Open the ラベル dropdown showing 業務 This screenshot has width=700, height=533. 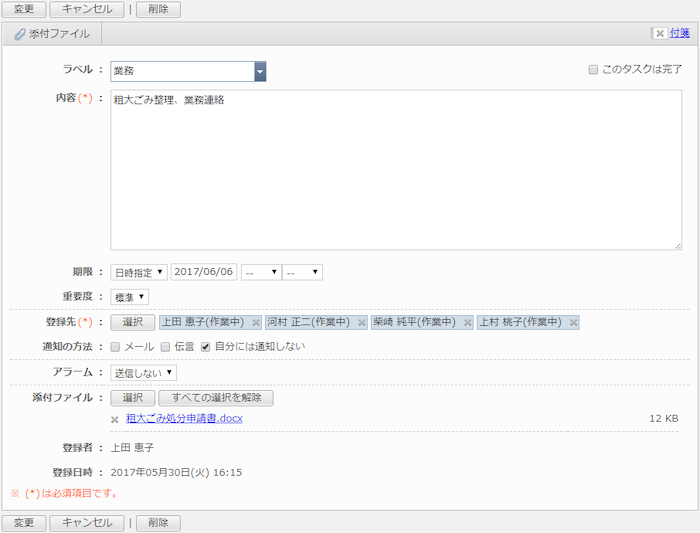click(x=187, y=71)
